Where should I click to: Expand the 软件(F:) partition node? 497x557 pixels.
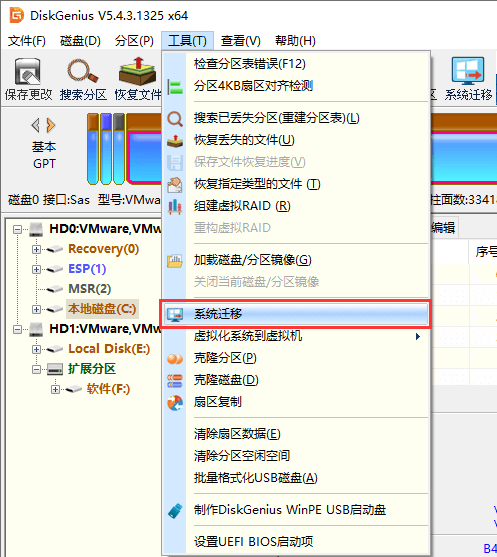55,390
